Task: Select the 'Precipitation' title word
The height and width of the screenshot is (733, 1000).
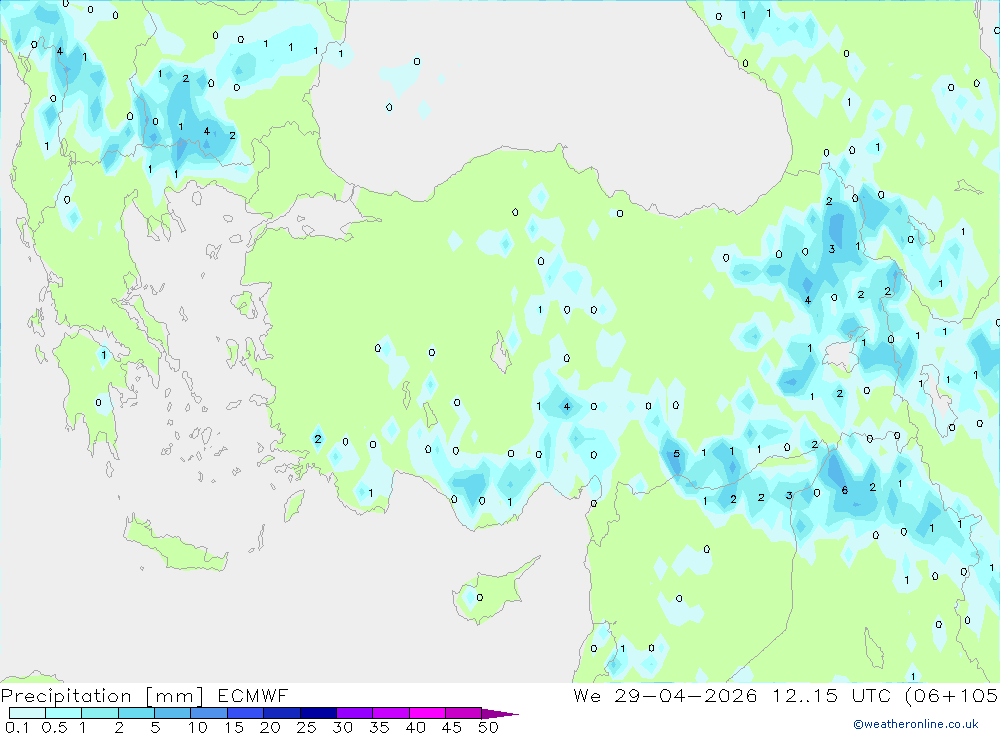Action: tap(66, 696)
